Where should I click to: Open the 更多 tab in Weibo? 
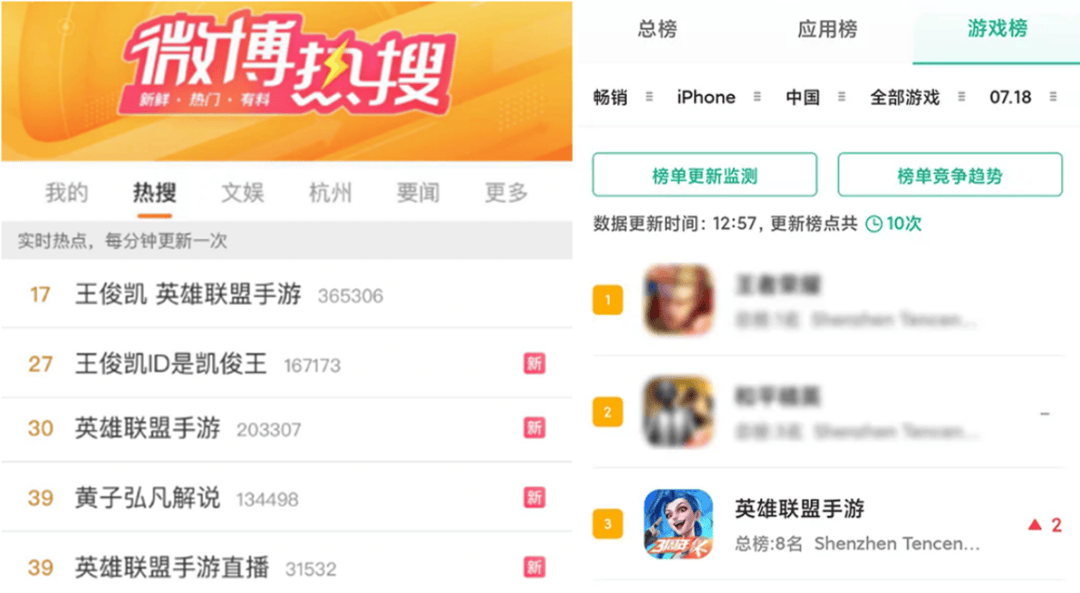(x=506, y=193)
